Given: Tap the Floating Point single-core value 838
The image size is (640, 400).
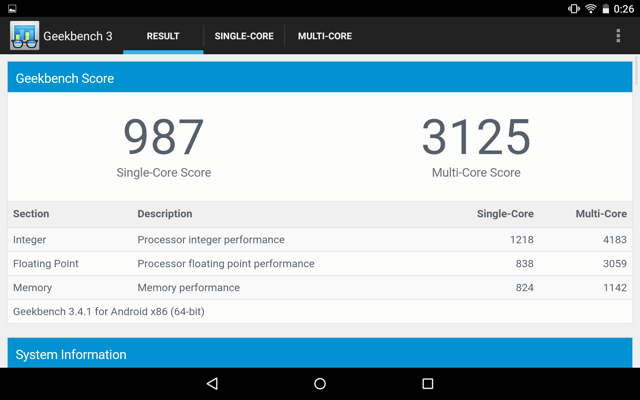Looking at the screenshot, I should (524, 264).
